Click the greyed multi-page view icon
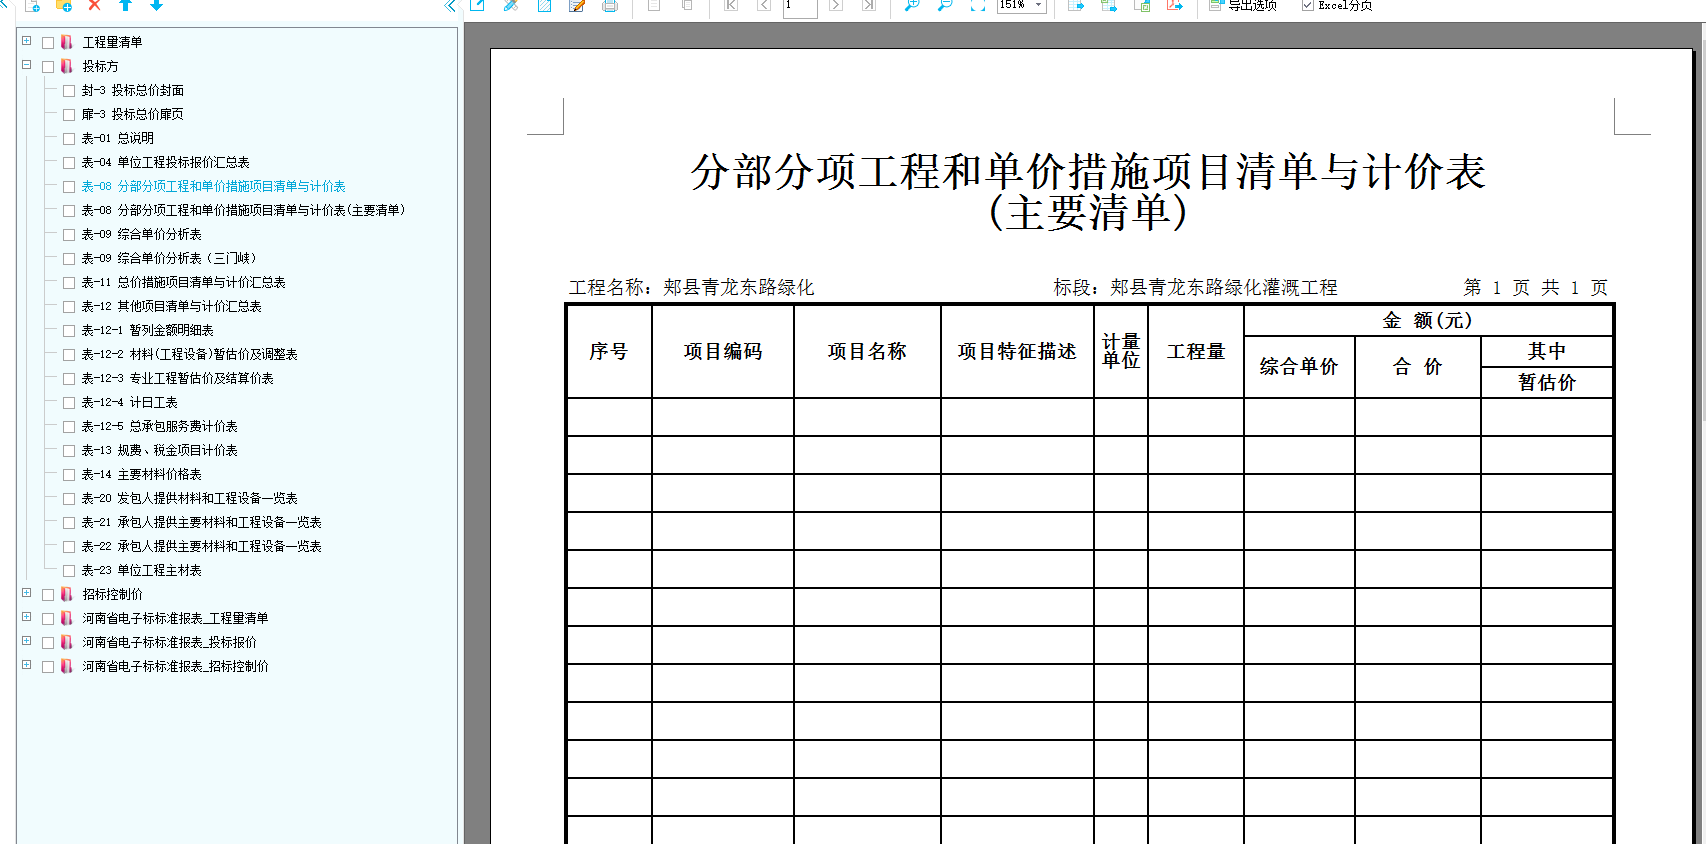 coord(687,5)
